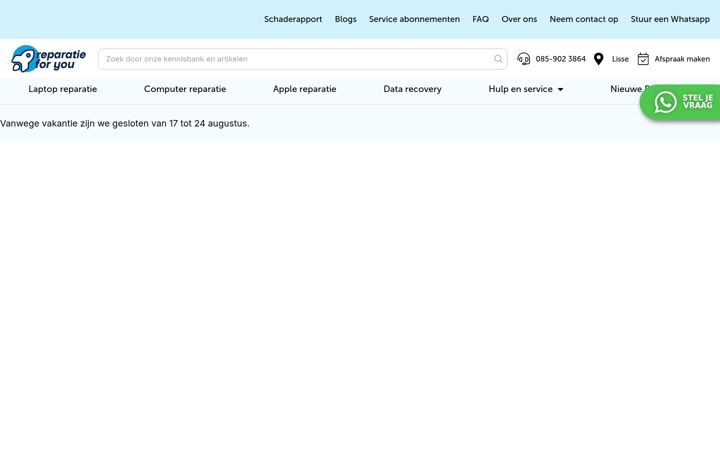Go to the Blogs page
The image size is (720, 450).
[345, 19]
